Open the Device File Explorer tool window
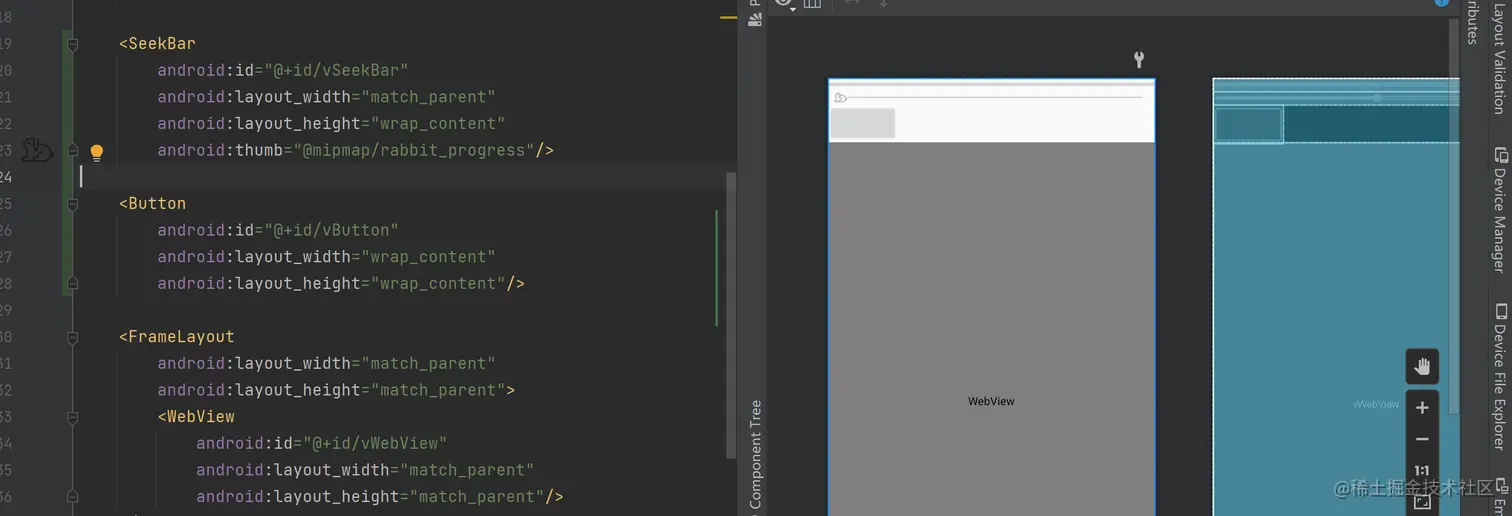Screen dimensions: 1512x516 1498,387
